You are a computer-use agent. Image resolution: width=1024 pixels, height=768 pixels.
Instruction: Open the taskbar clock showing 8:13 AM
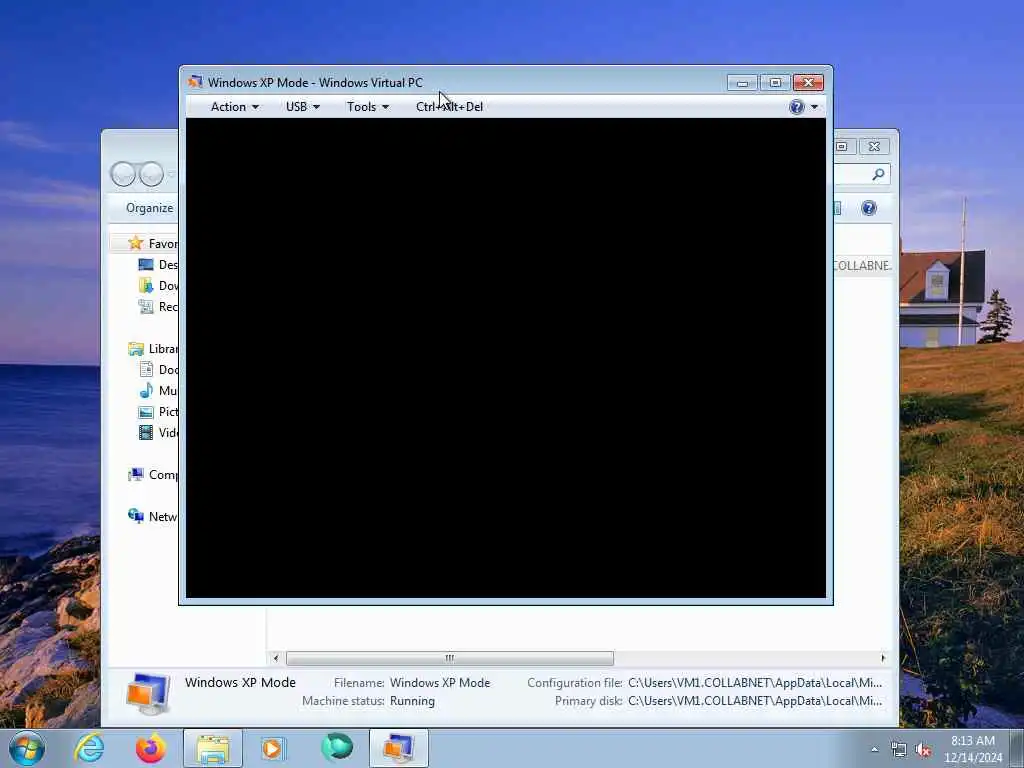pyautogui.click(x=972, y=749)
